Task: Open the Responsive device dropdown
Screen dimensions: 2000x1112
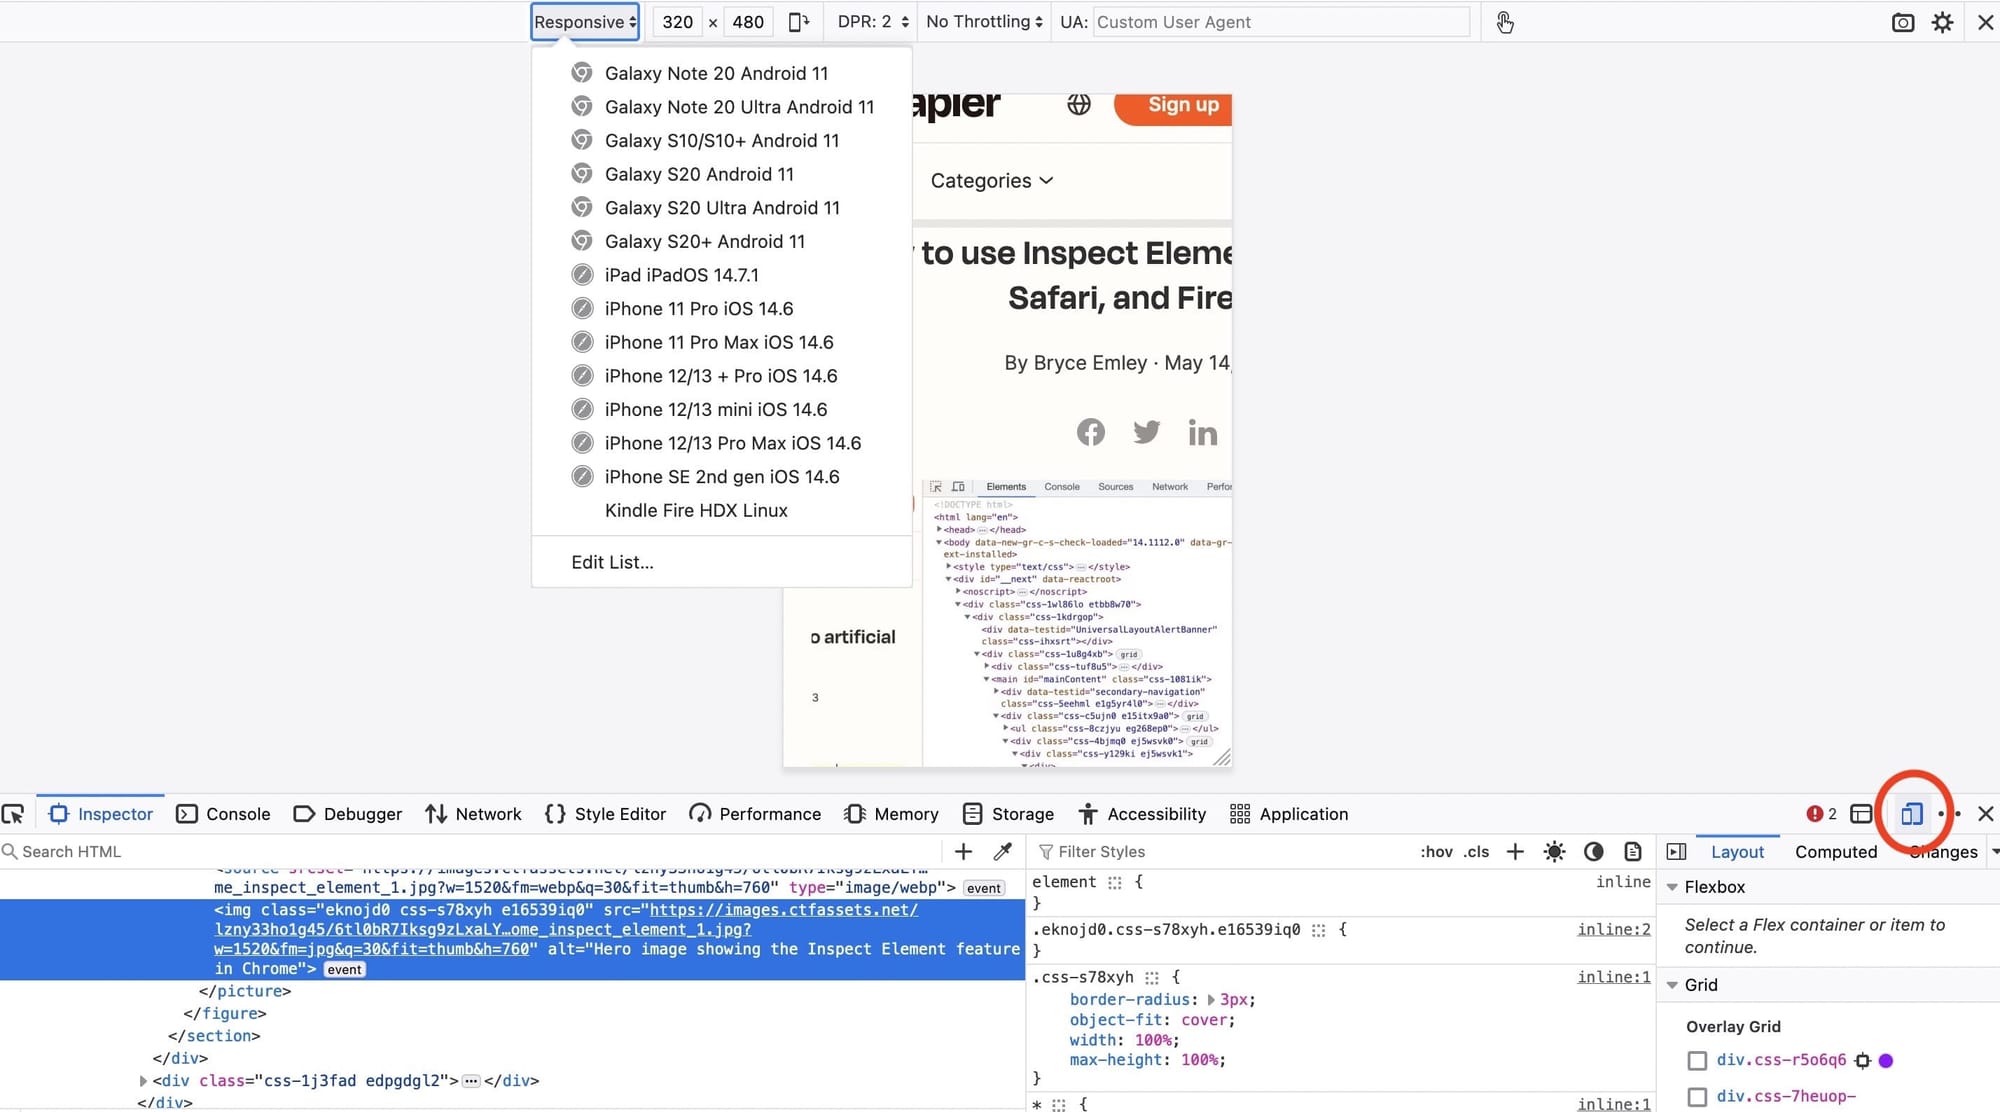Action: [584, 21]
